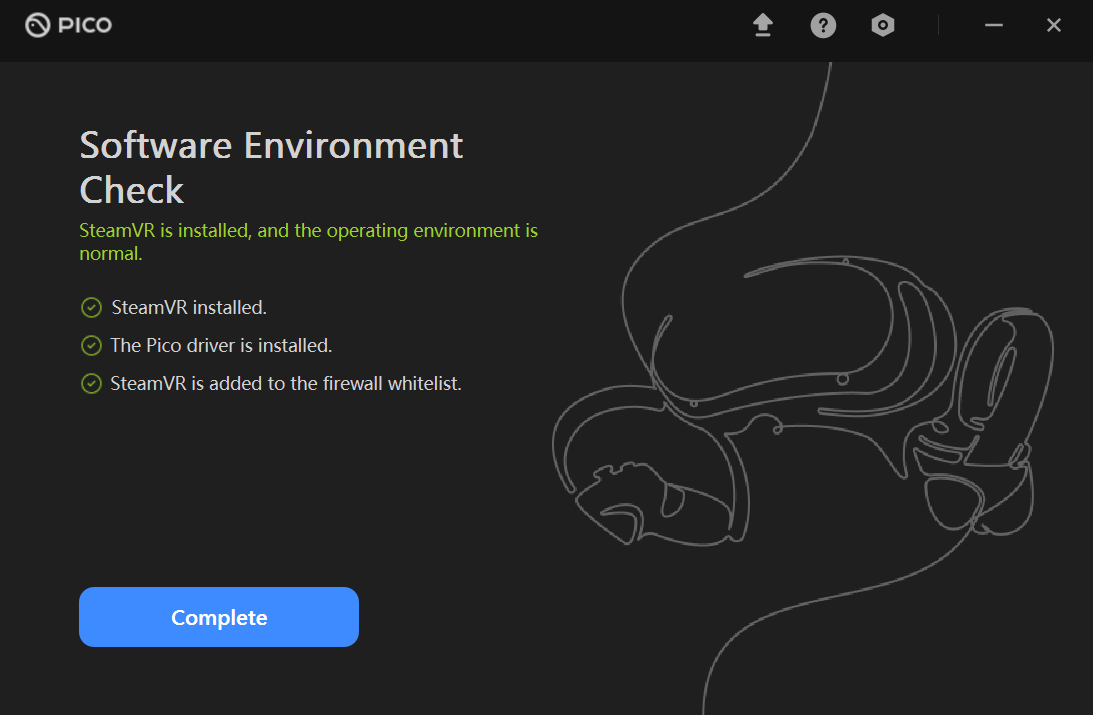This screenshot has height=715, width=1093.
Task: Click the check icon beside Pico driver installed
Action: [x=91, y=346]
